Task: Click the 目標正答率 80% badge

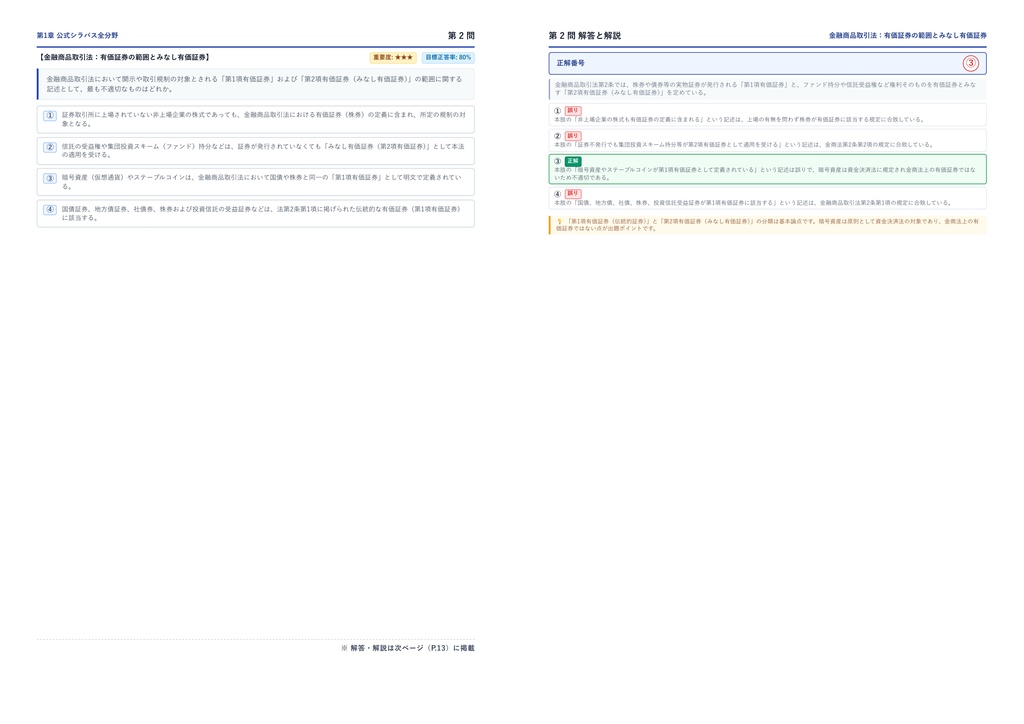Action: coord(448,57)
